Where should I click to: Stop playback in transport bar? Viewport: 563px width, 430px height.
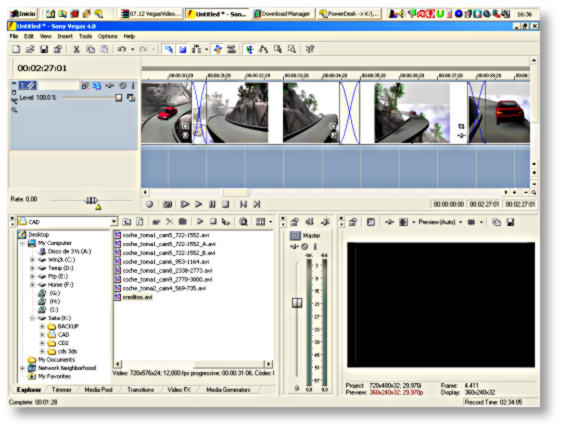point(225,204)
